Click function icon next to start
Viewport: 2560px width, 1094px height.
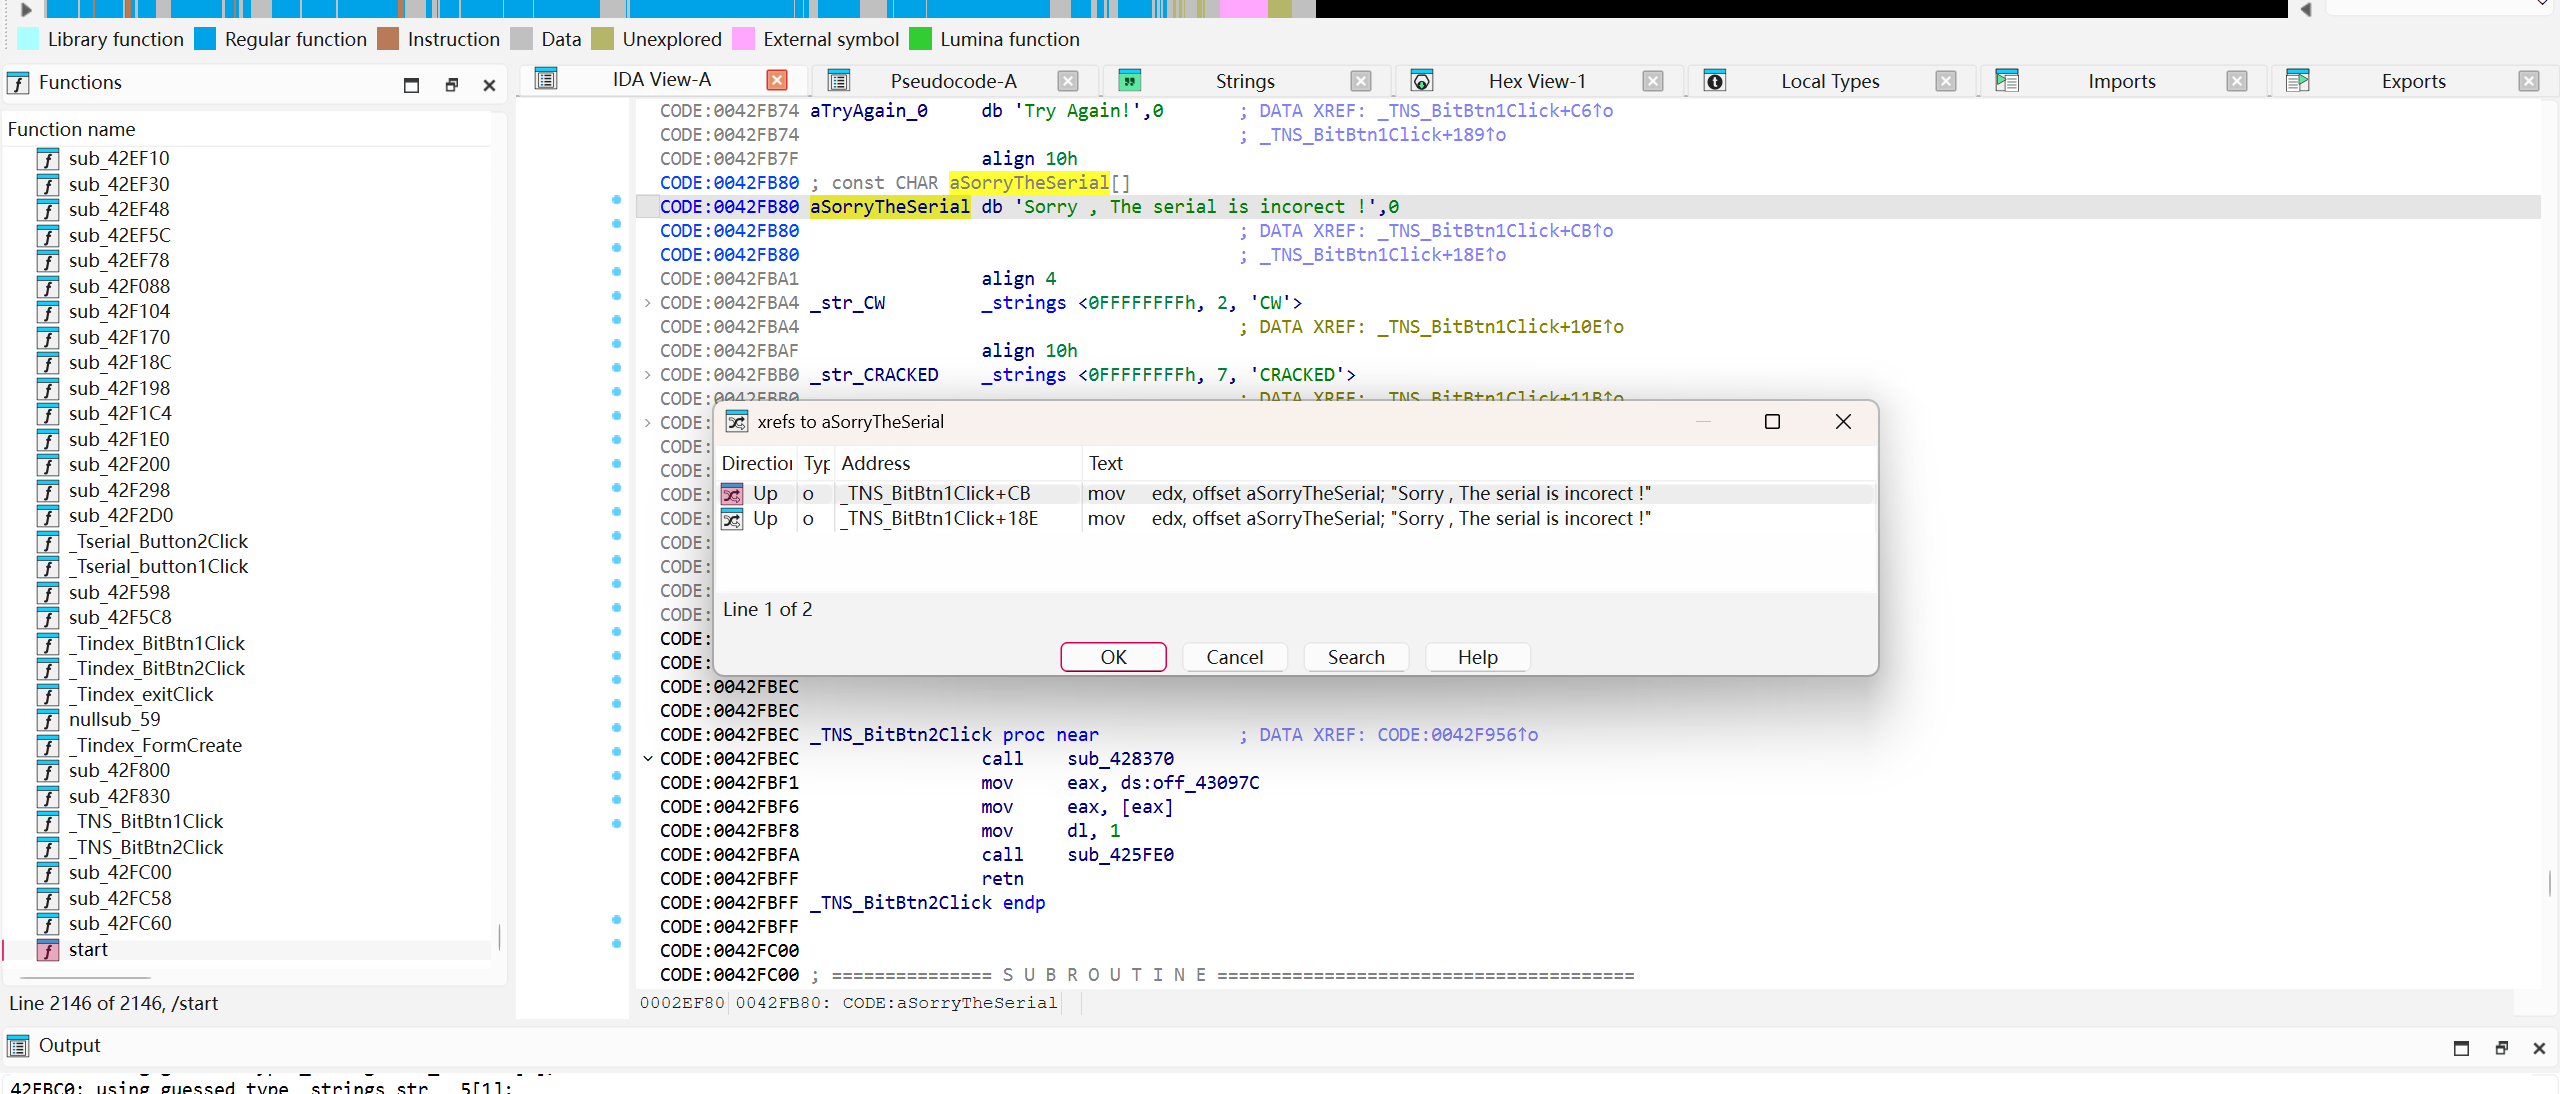[x=48, y=950]
